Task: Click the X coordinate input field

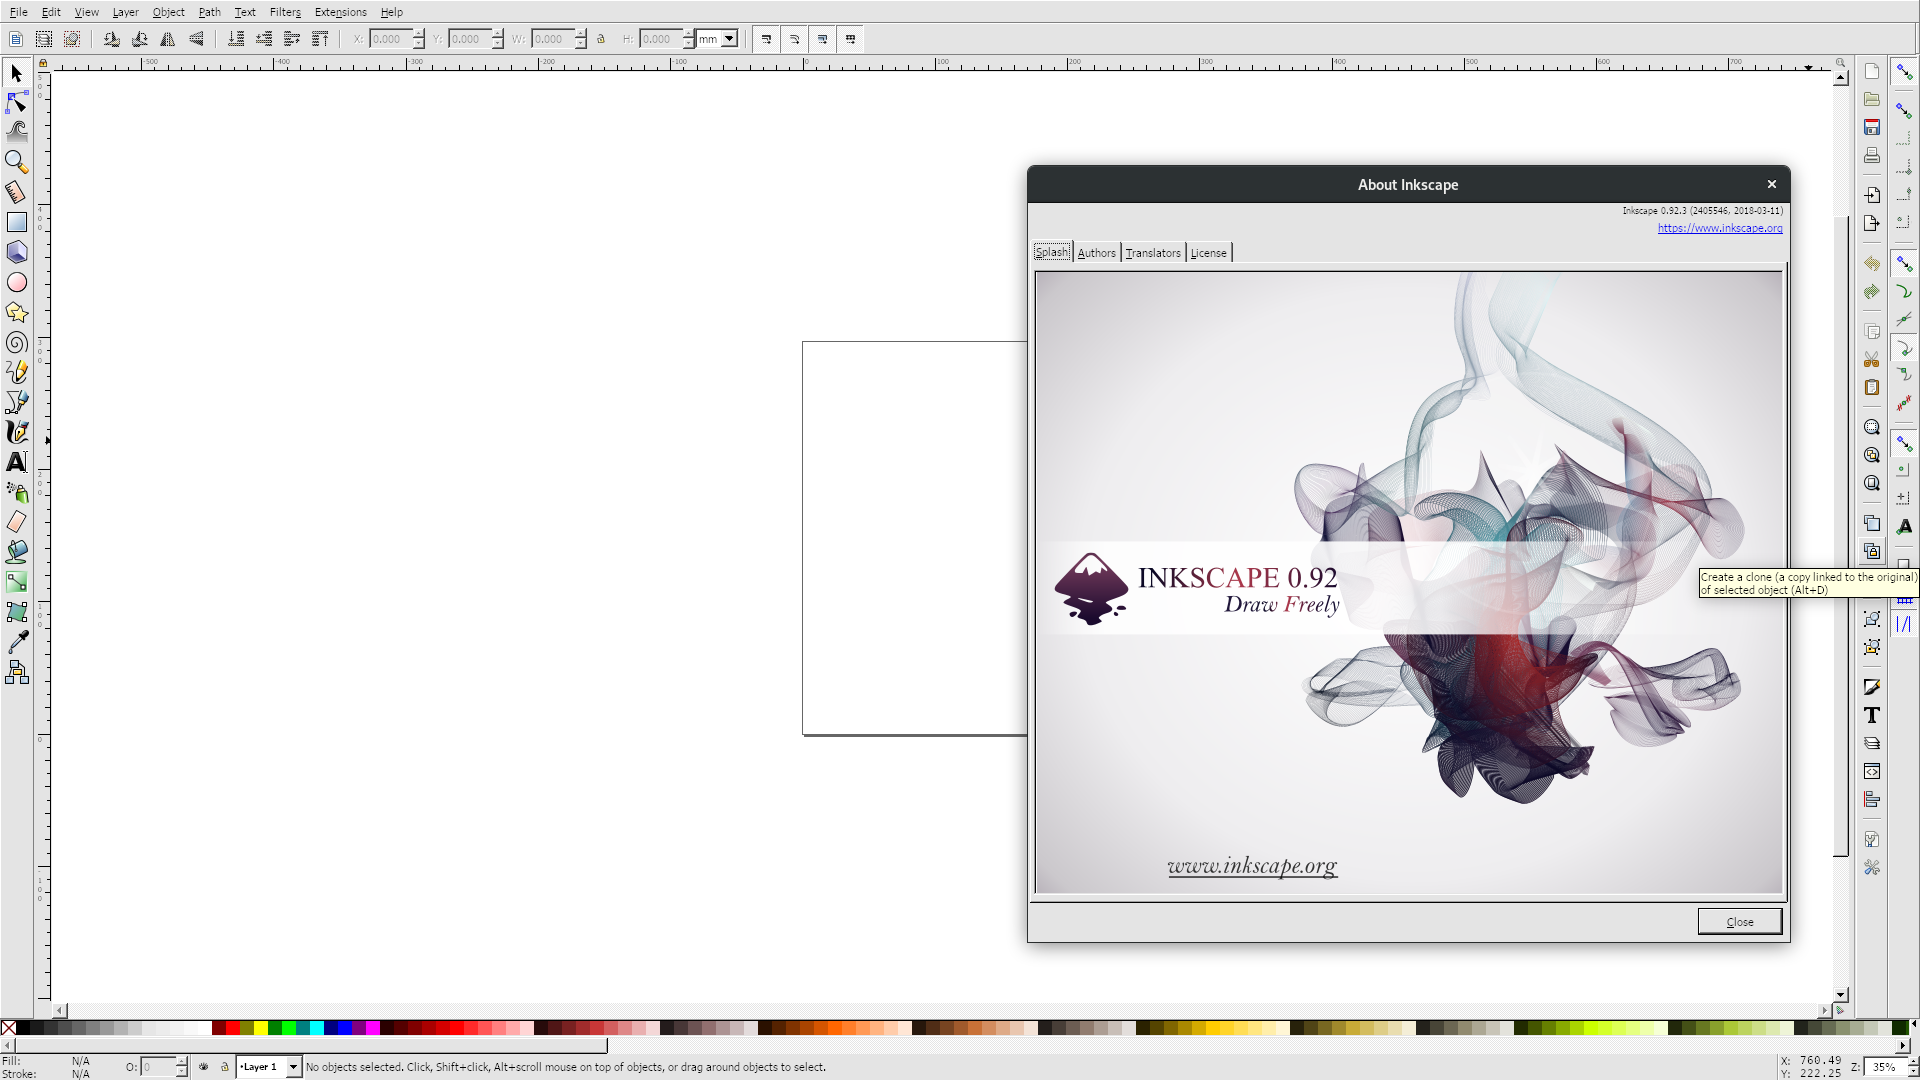Action: pyautogui.click(x=390, y=39)
